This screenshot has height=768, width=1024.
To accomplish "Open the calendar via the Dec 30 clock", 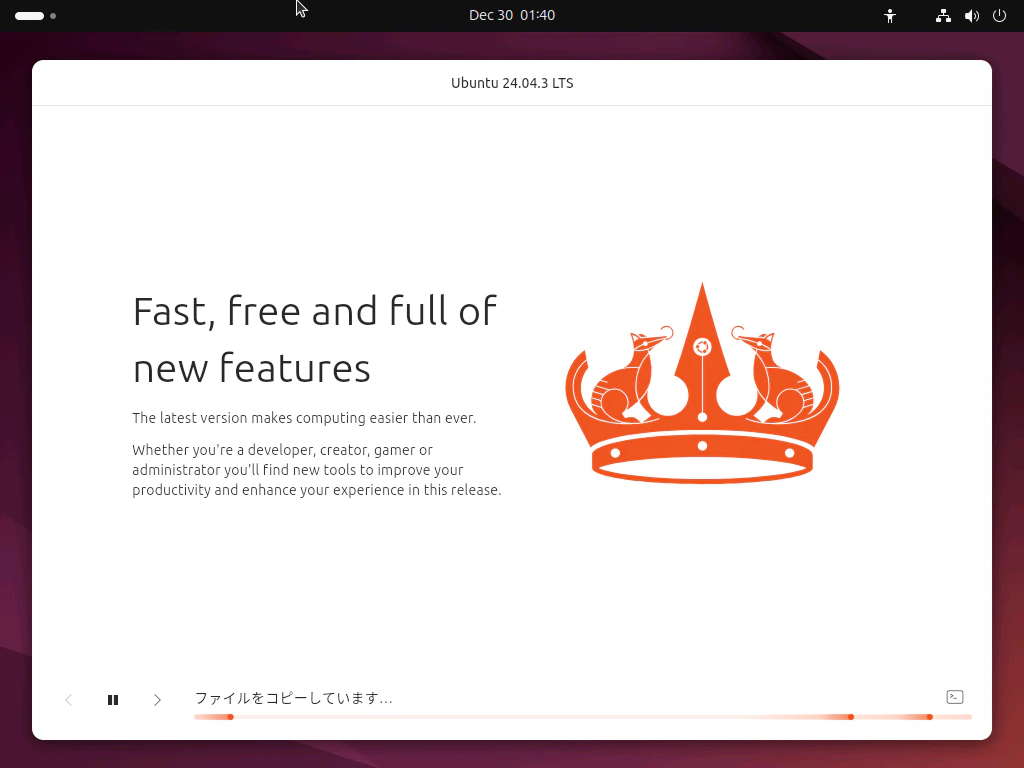I will pyautogui.click(x=512, y=15).
